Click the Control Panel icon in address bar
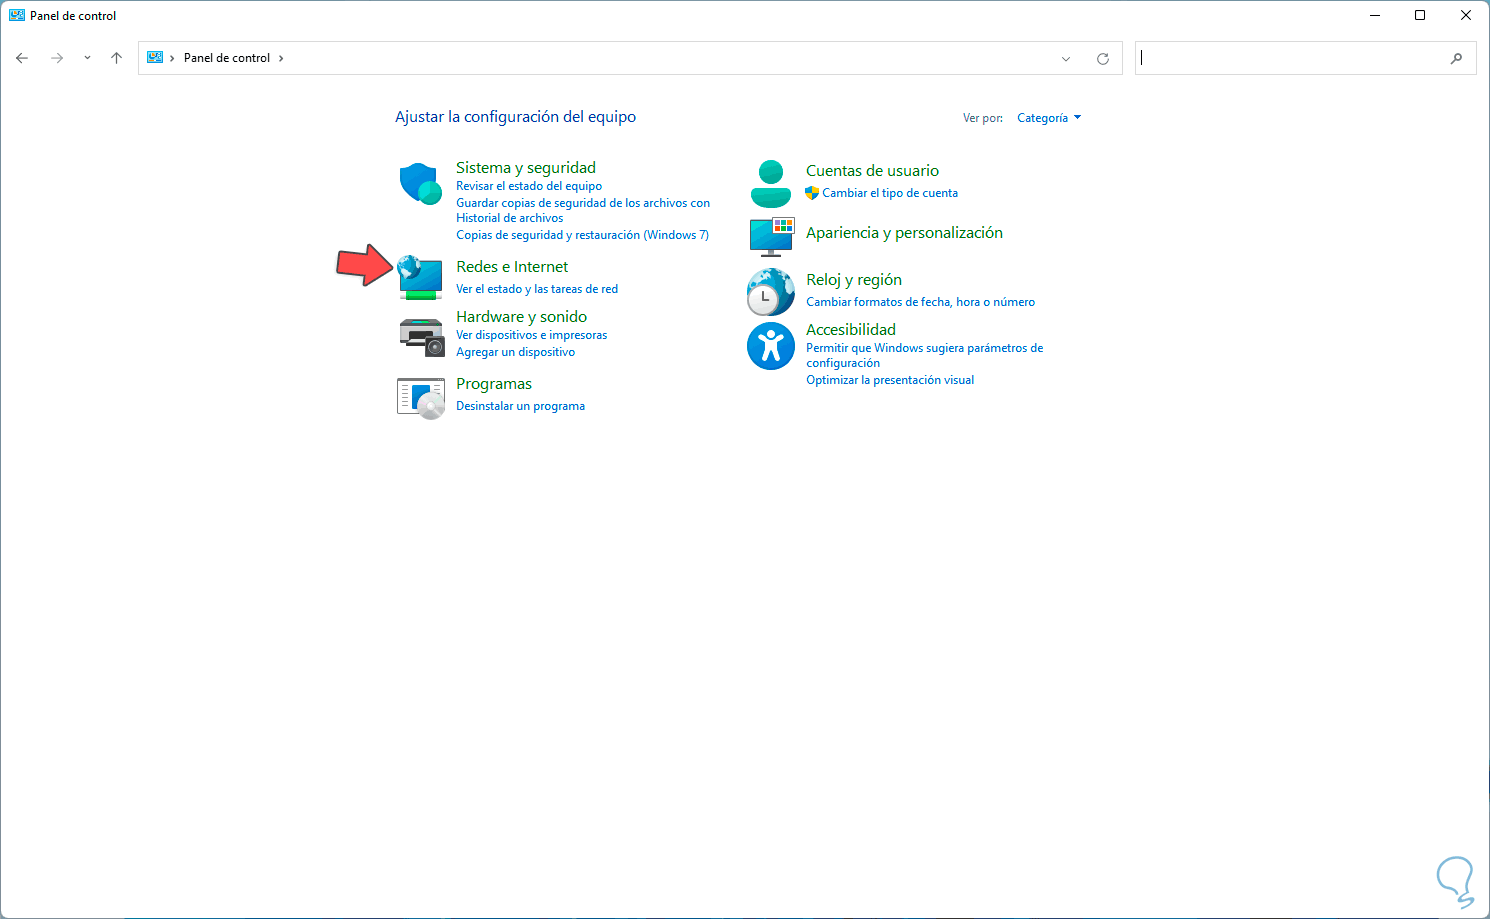1490x919 pixels. point(155,58)
